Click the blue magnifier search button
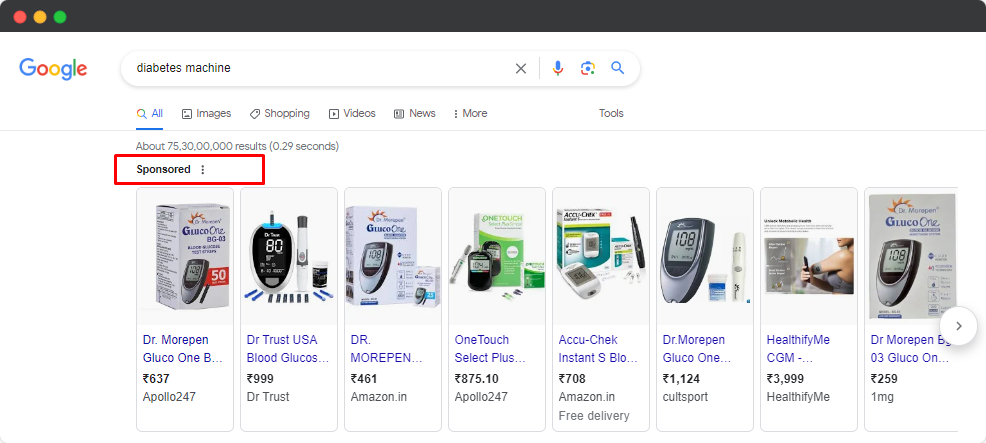Screen dimensions: 986x443 618,68
